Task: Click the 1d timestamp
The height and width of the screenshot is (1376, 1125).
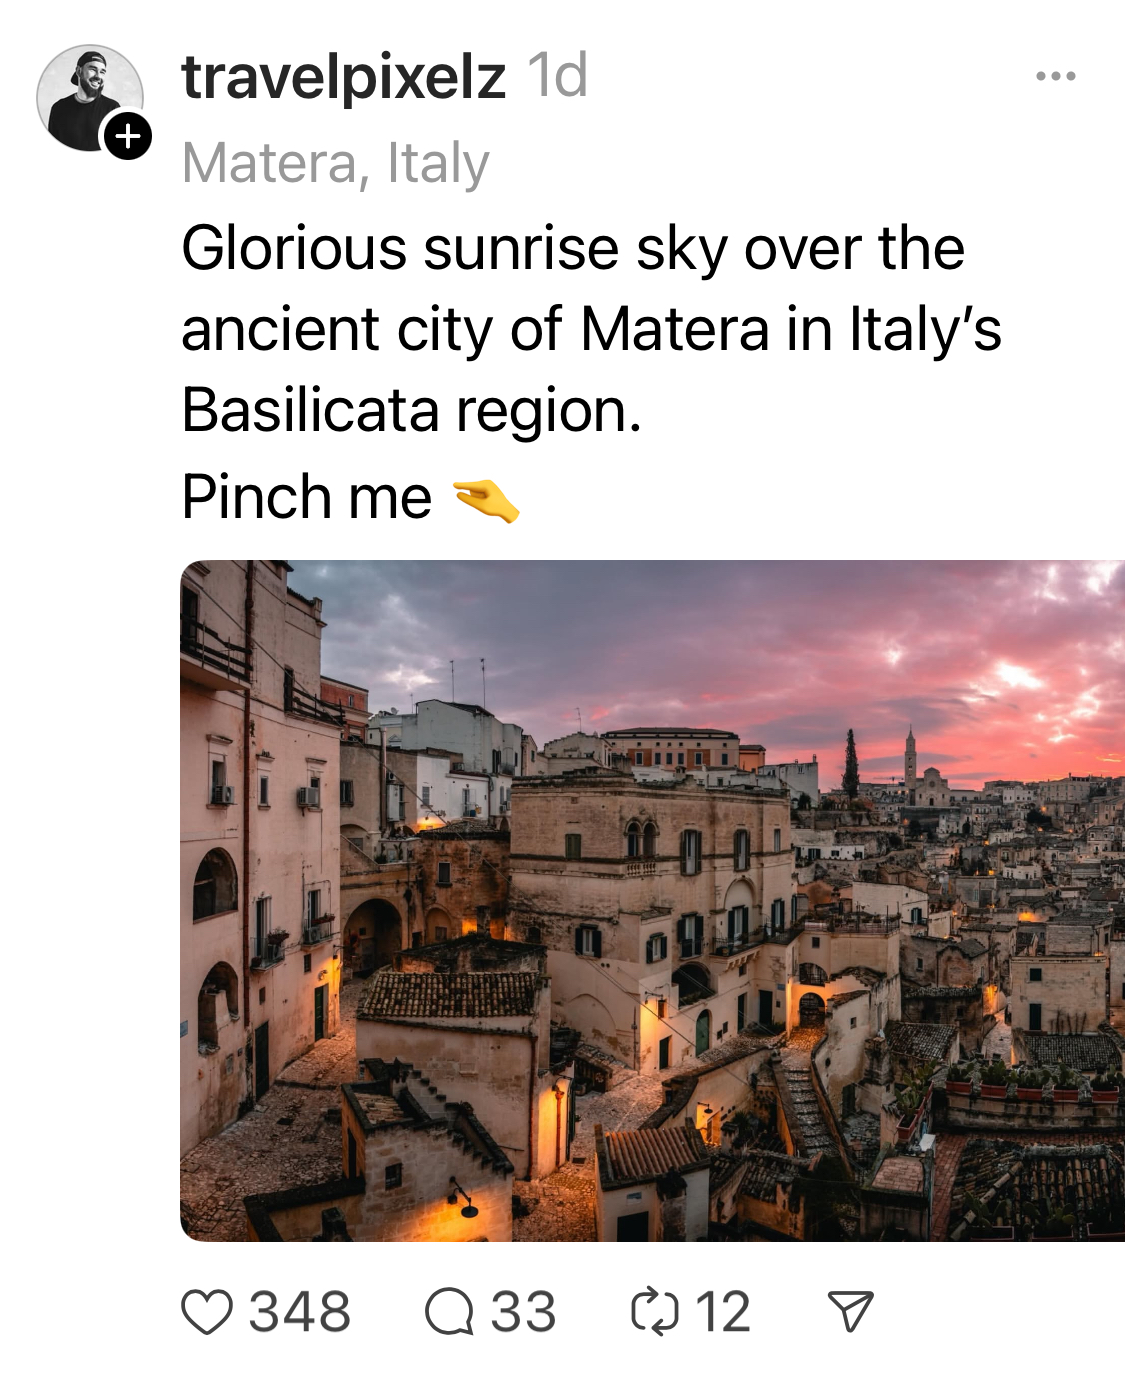Action: [558, 76]
